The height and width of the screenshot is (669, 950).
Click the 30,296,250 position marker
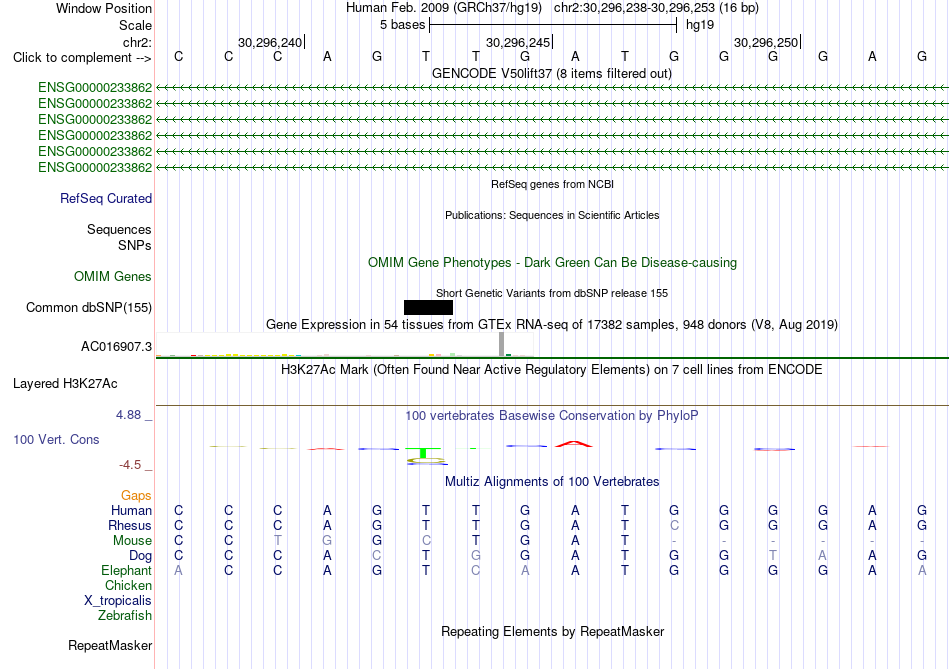click(x=767, y=42)
